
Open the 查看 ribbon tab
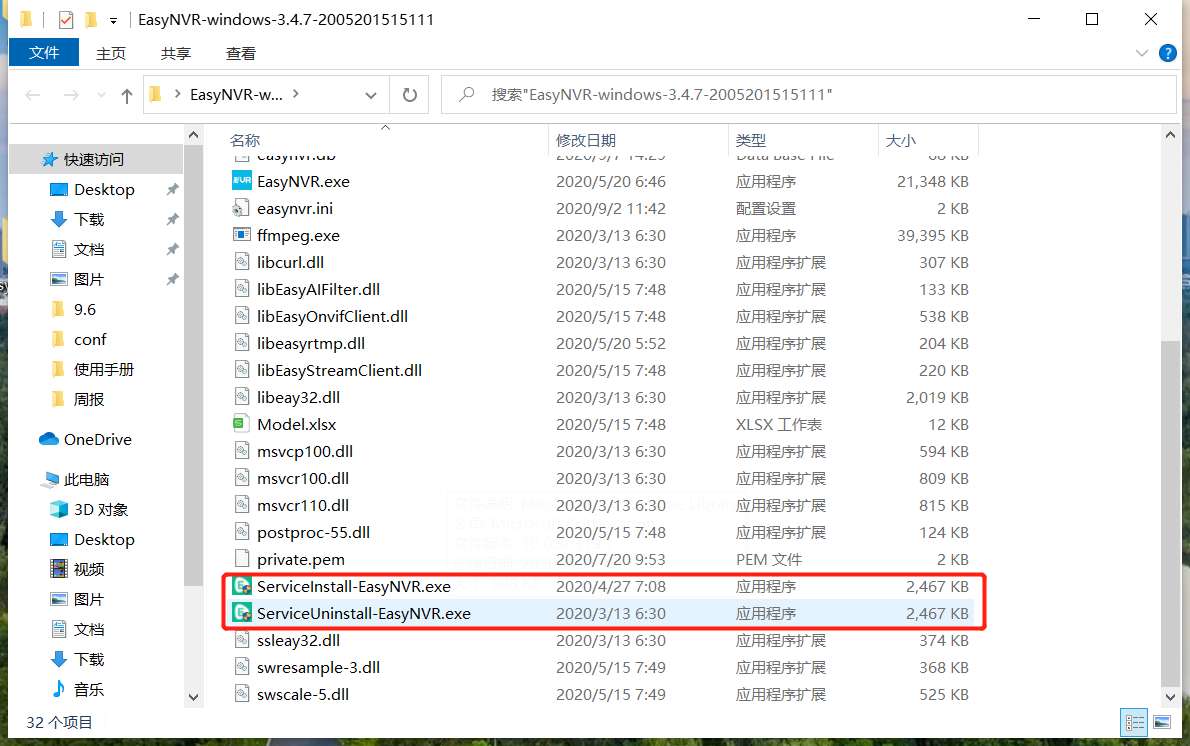[241, 53]
